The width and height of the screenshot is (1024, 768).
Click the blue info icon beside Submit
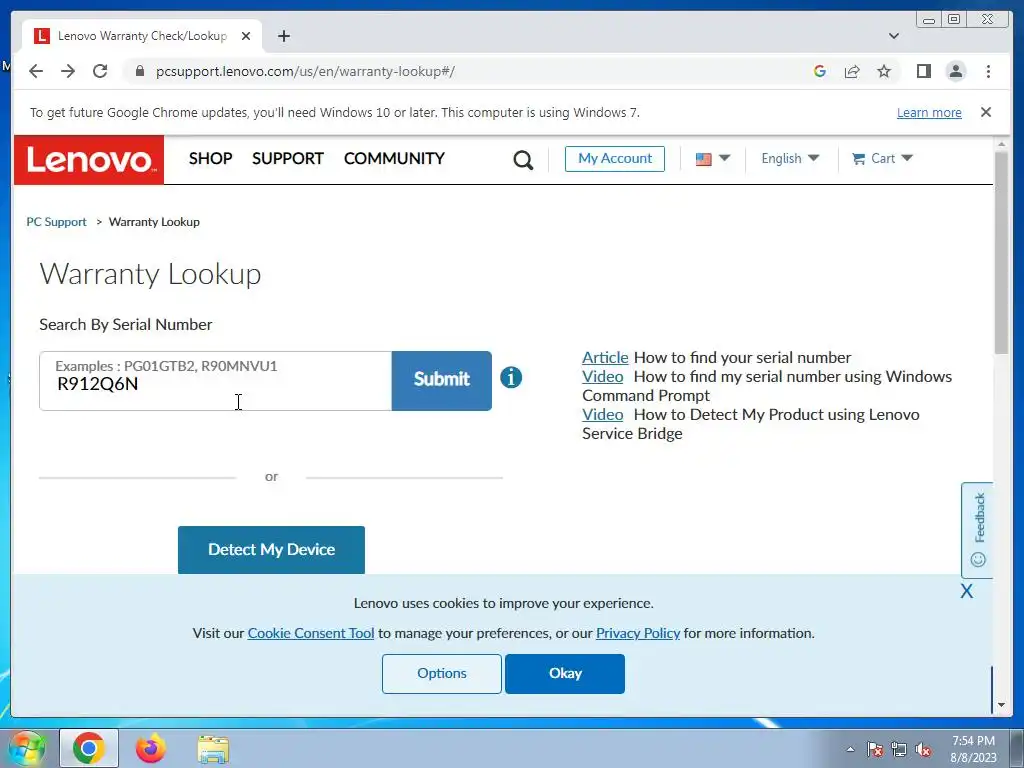click(x=511, y=377)
